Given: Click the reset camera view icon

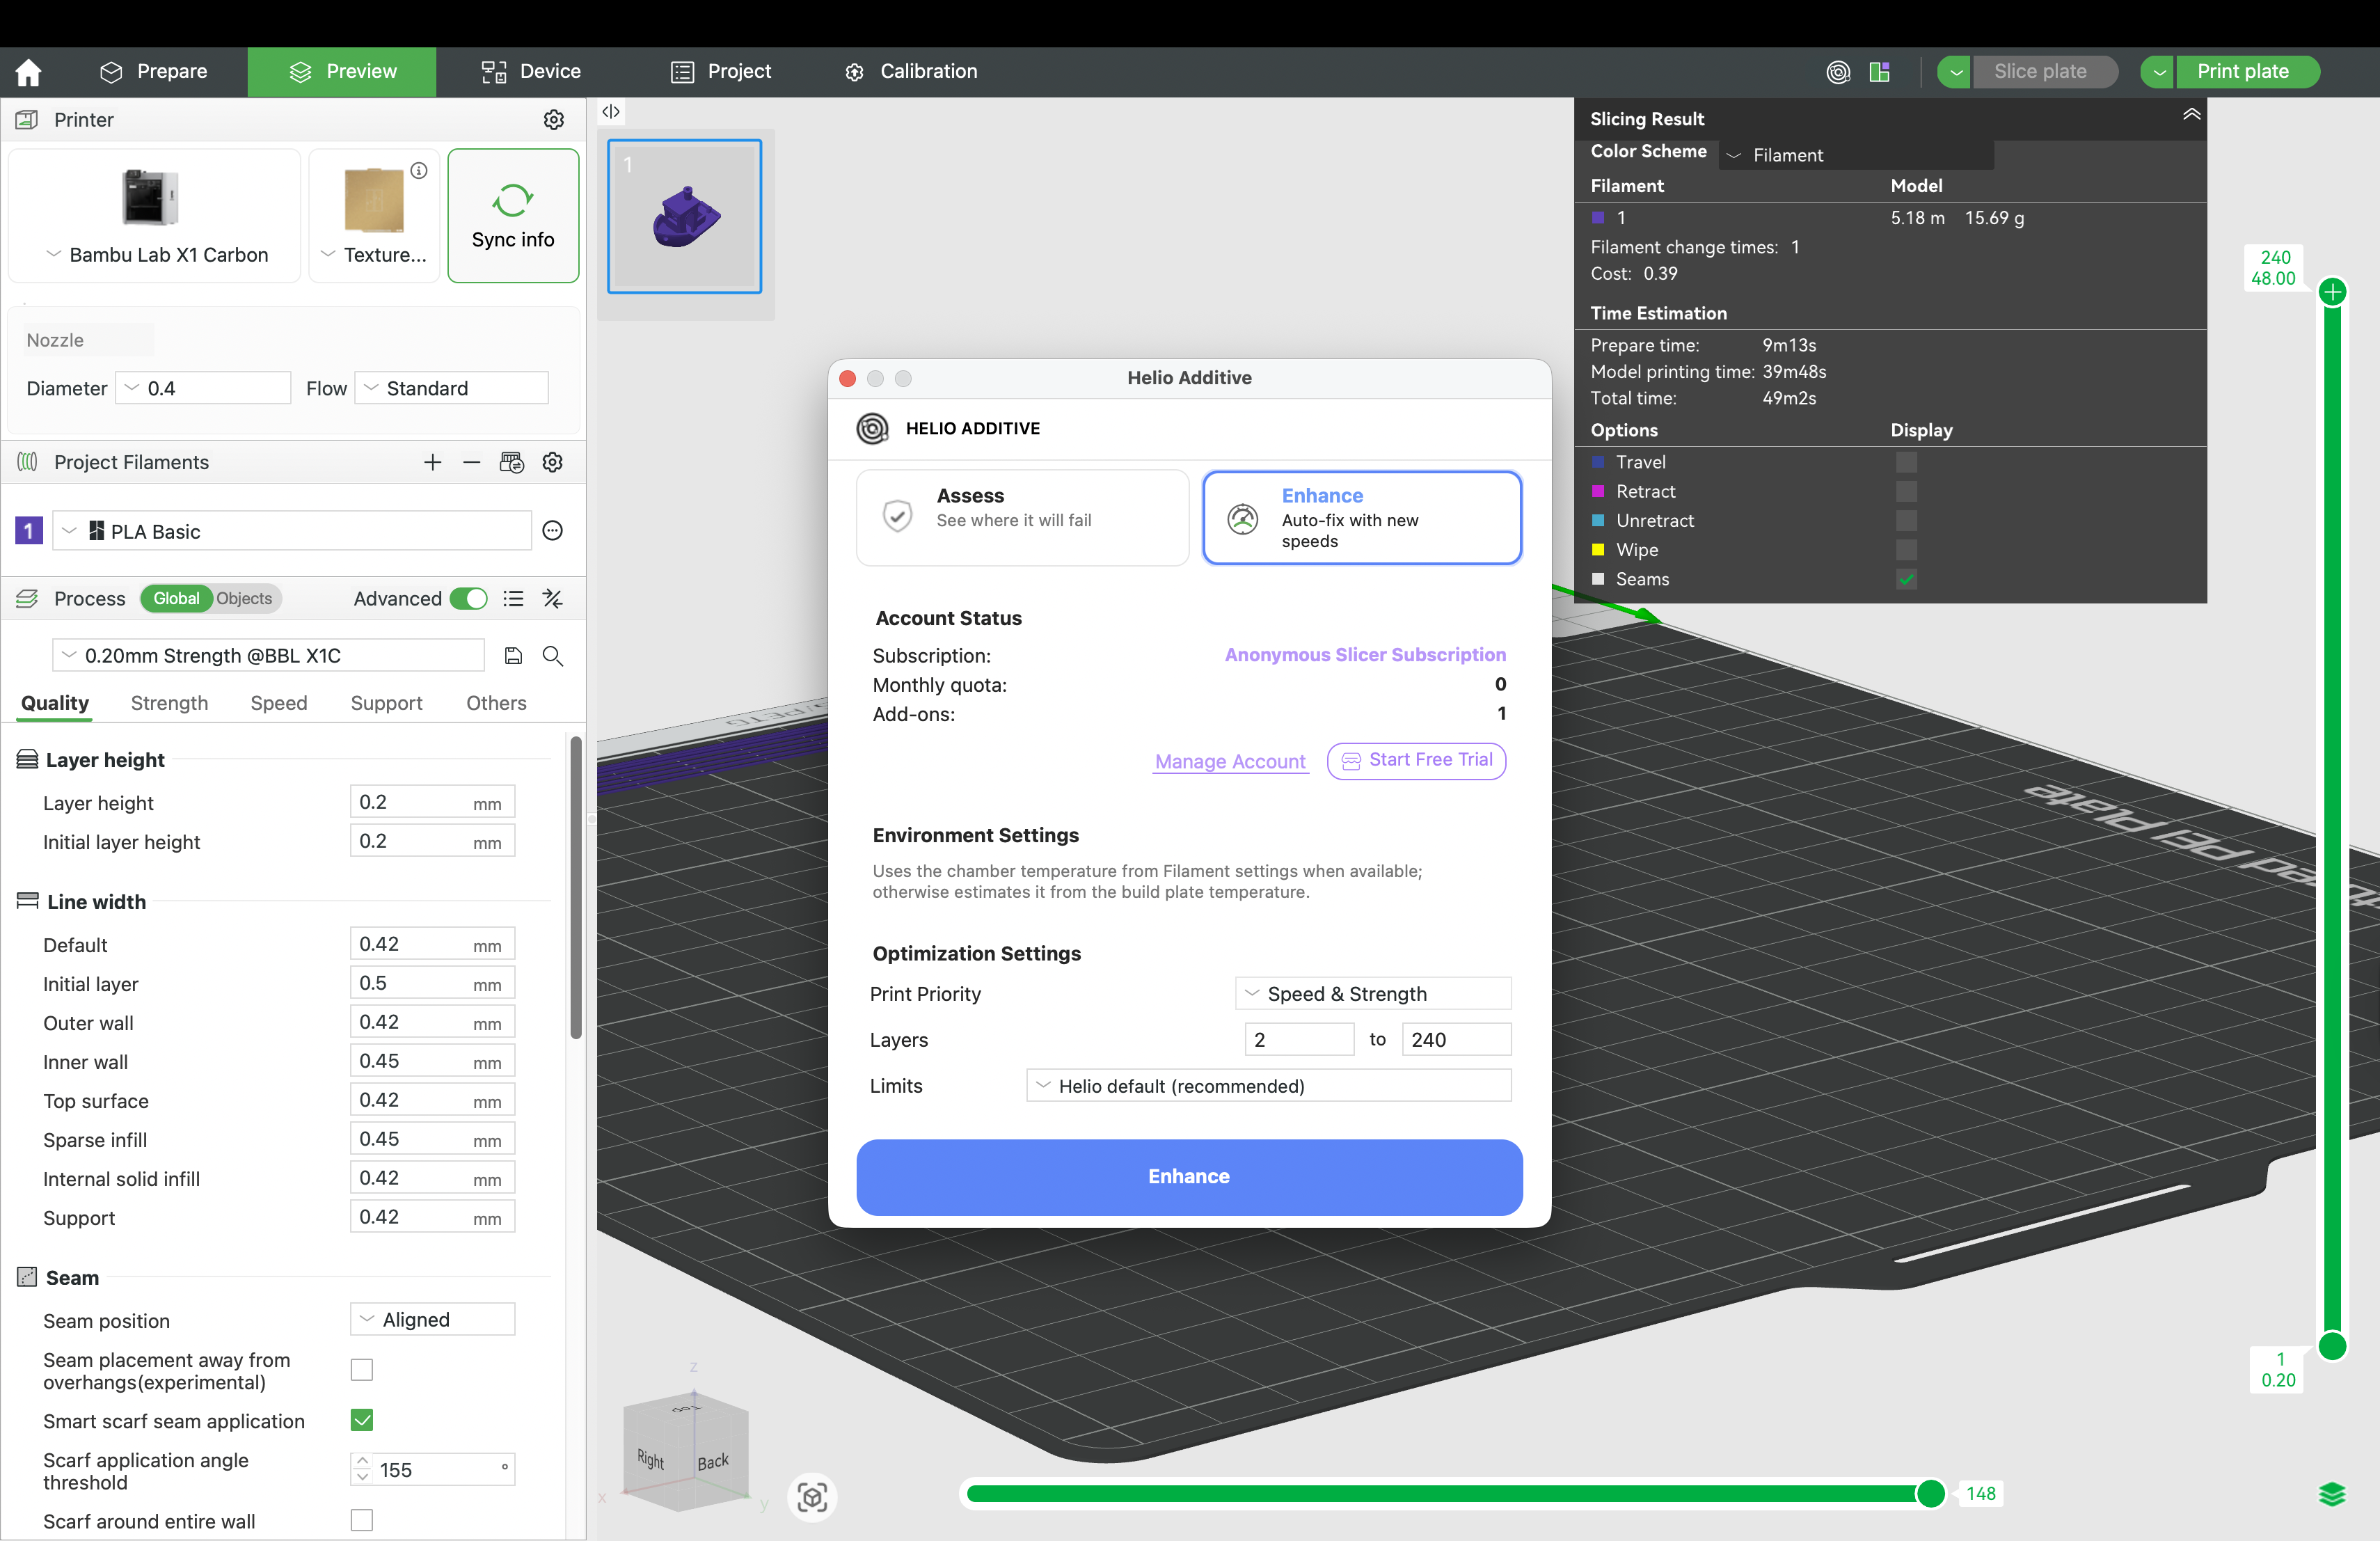Looking at the screenshot, I should pyautogui.click(x=812, y=1497).
